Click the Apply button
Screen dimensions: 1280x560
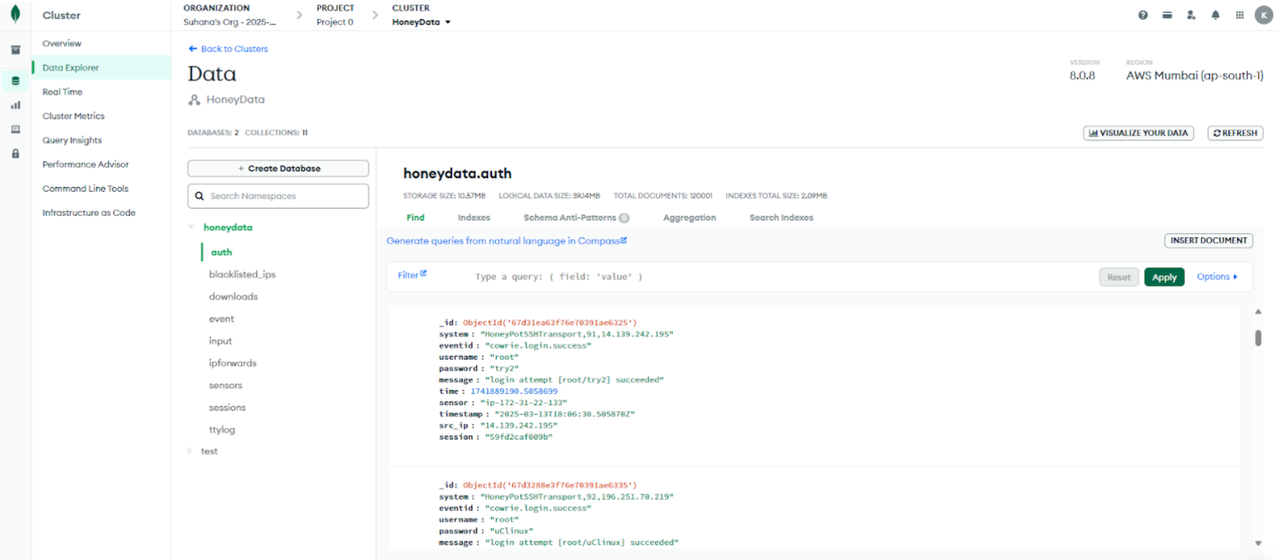(1164, 277)
